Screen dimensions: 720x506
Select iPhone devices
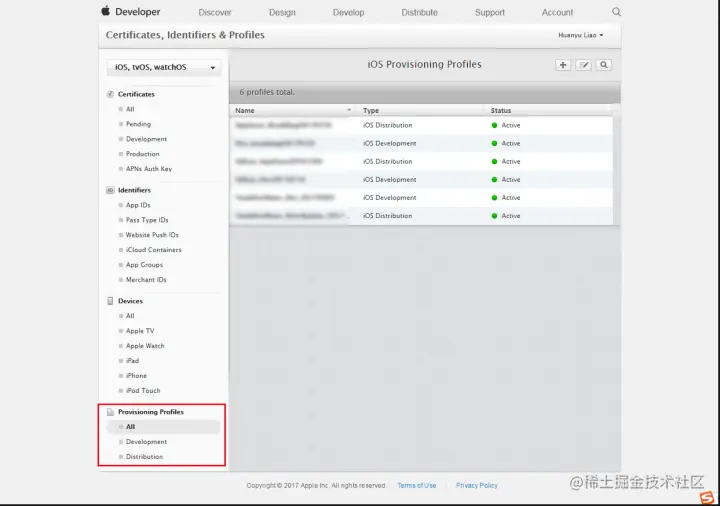tap(136, 376)
